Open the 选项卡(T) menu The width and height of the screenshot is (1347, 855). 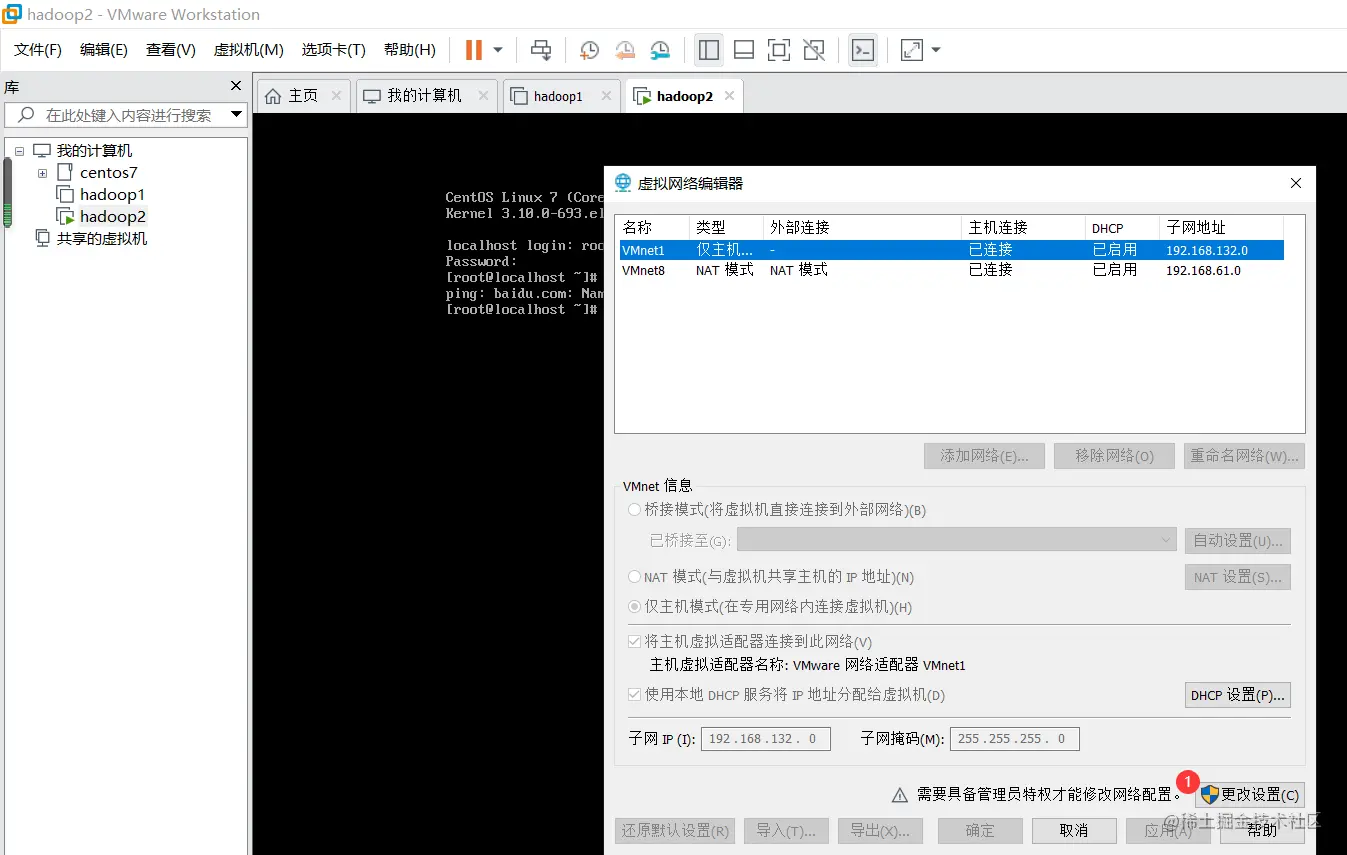[x=334, y=50]
